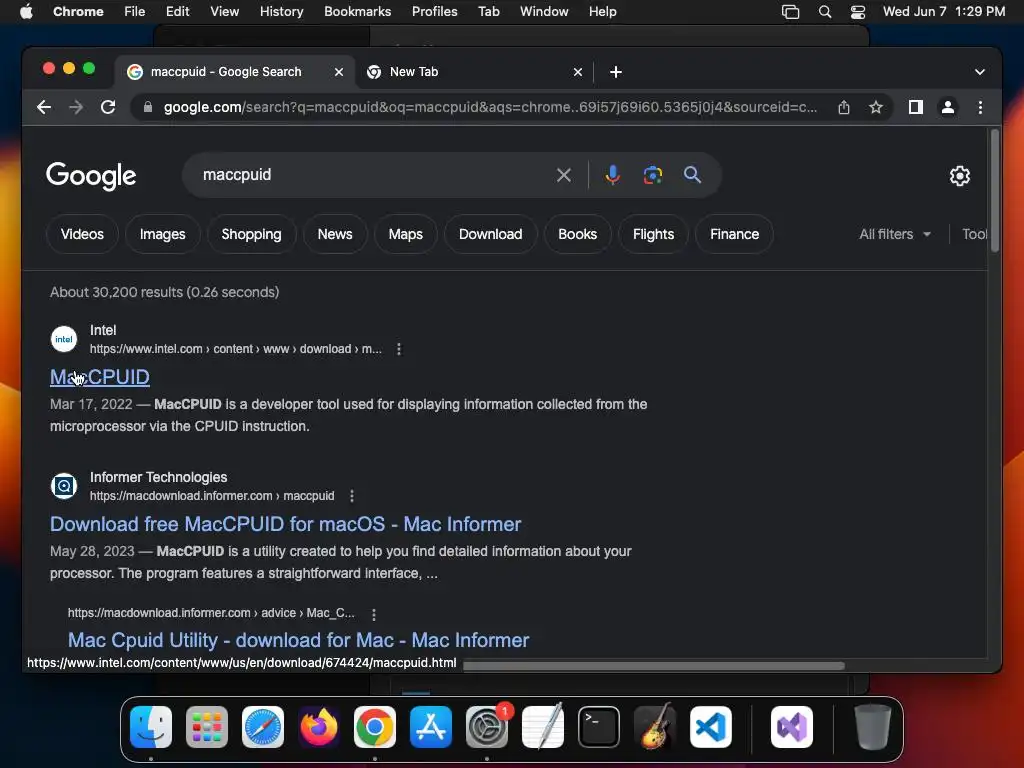Open the Trash in the dock
1024x768 pixels.
tap(872, 727)
